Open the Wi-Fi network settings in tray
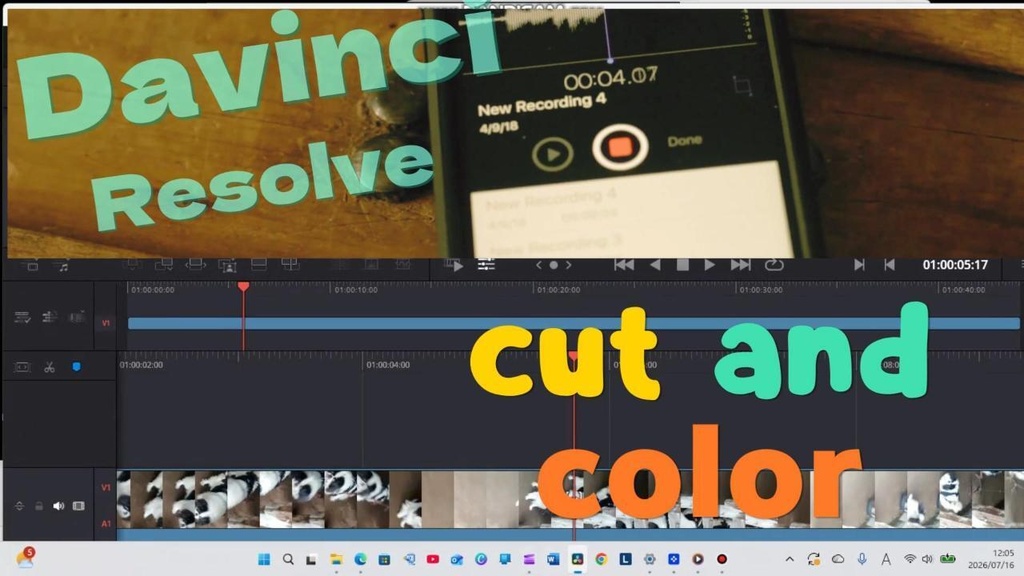 click(910, 559)
